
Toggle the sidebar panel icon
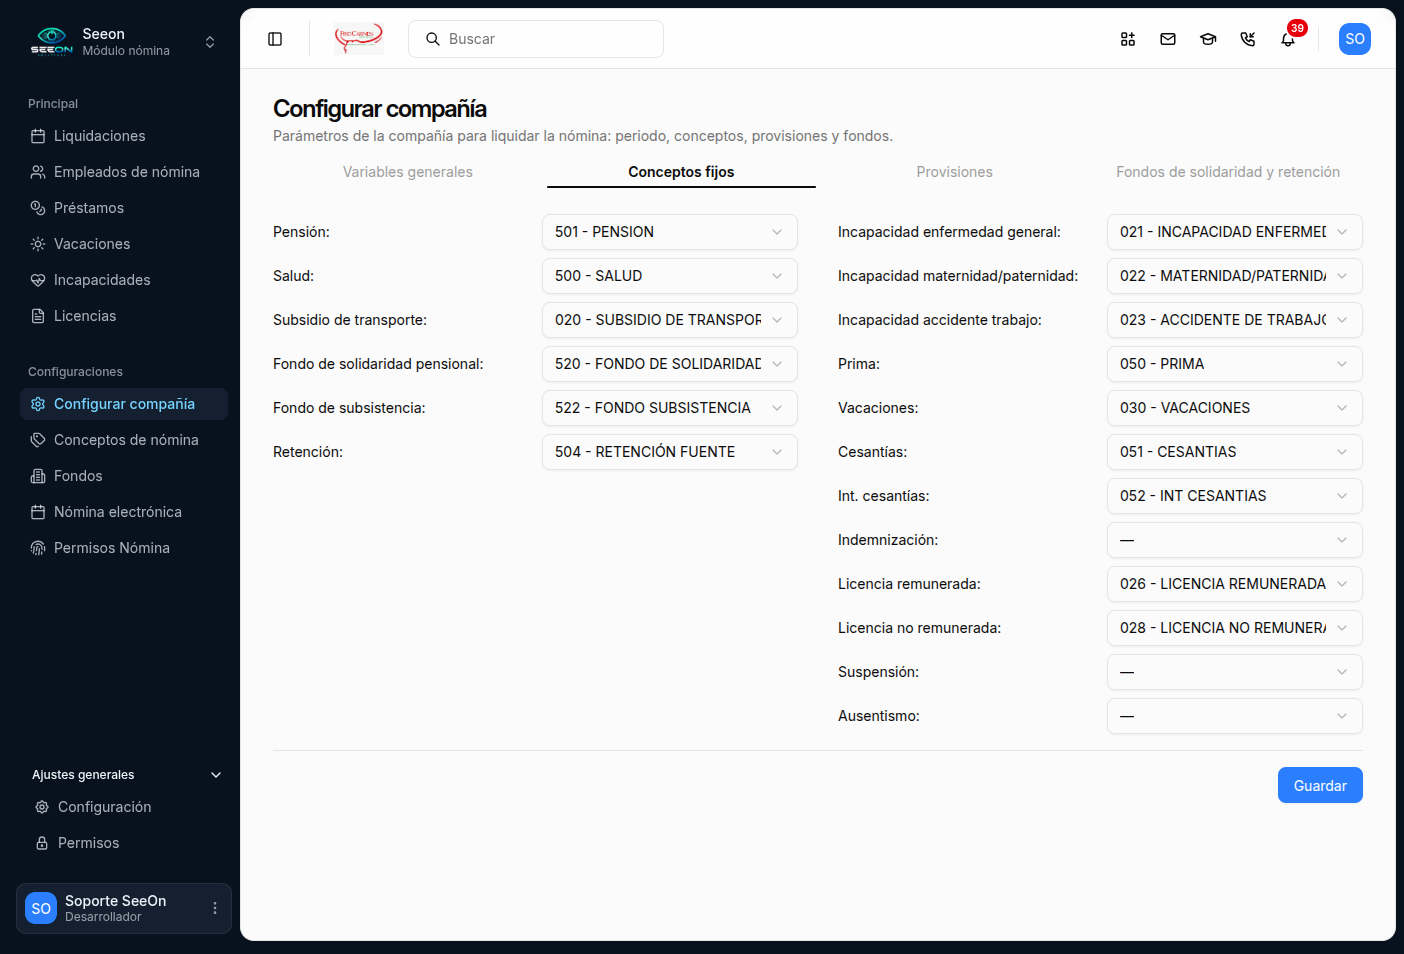(x=275, y=39)
